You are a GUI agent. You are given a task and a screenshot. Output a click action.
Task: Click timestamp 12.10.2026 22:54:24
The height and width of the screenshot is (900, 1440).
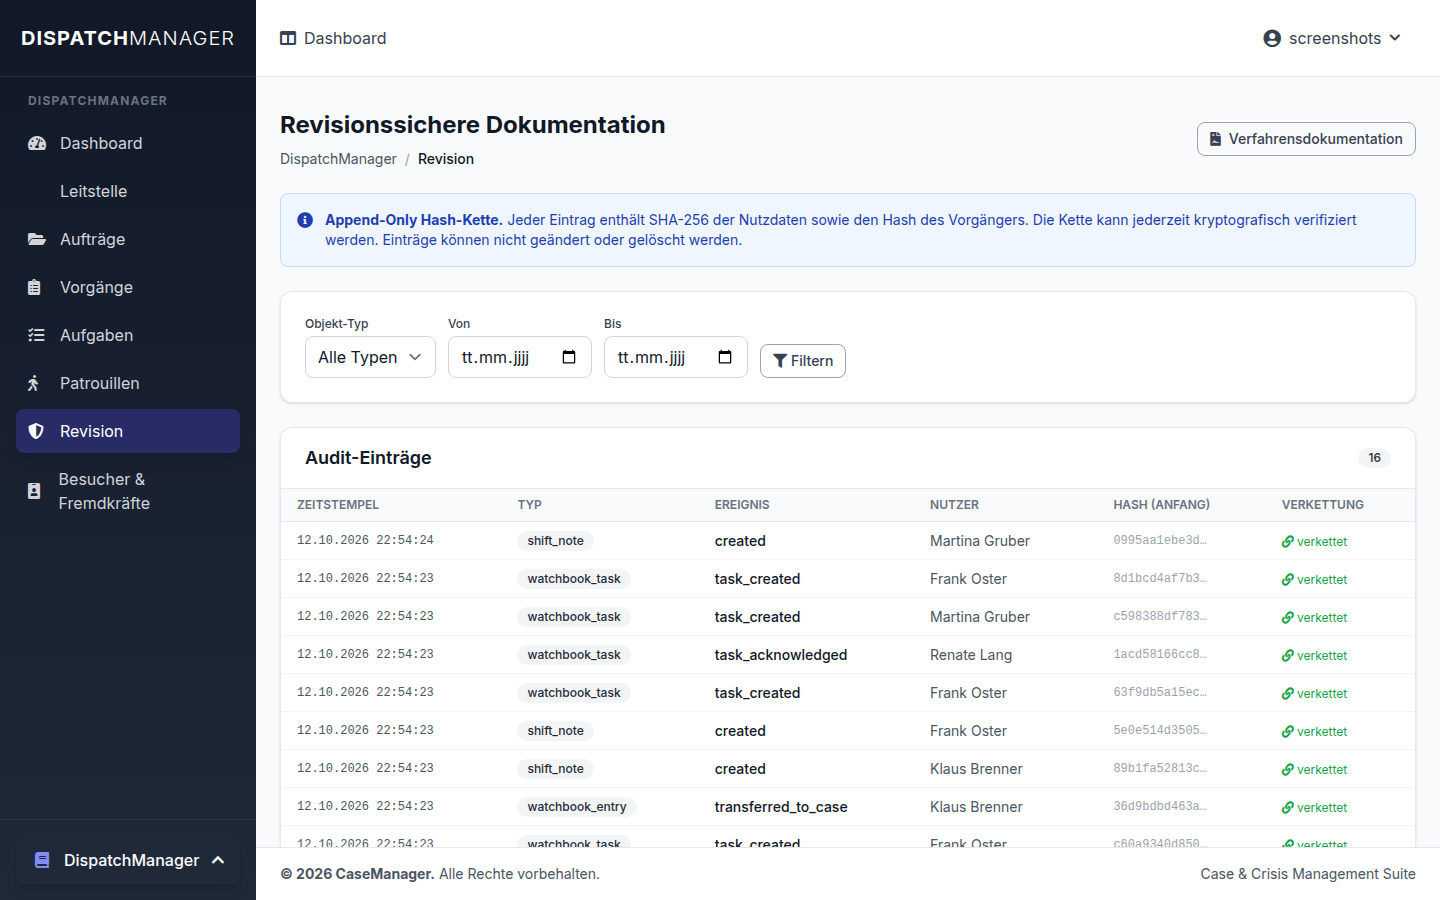(x=365, y=540)
